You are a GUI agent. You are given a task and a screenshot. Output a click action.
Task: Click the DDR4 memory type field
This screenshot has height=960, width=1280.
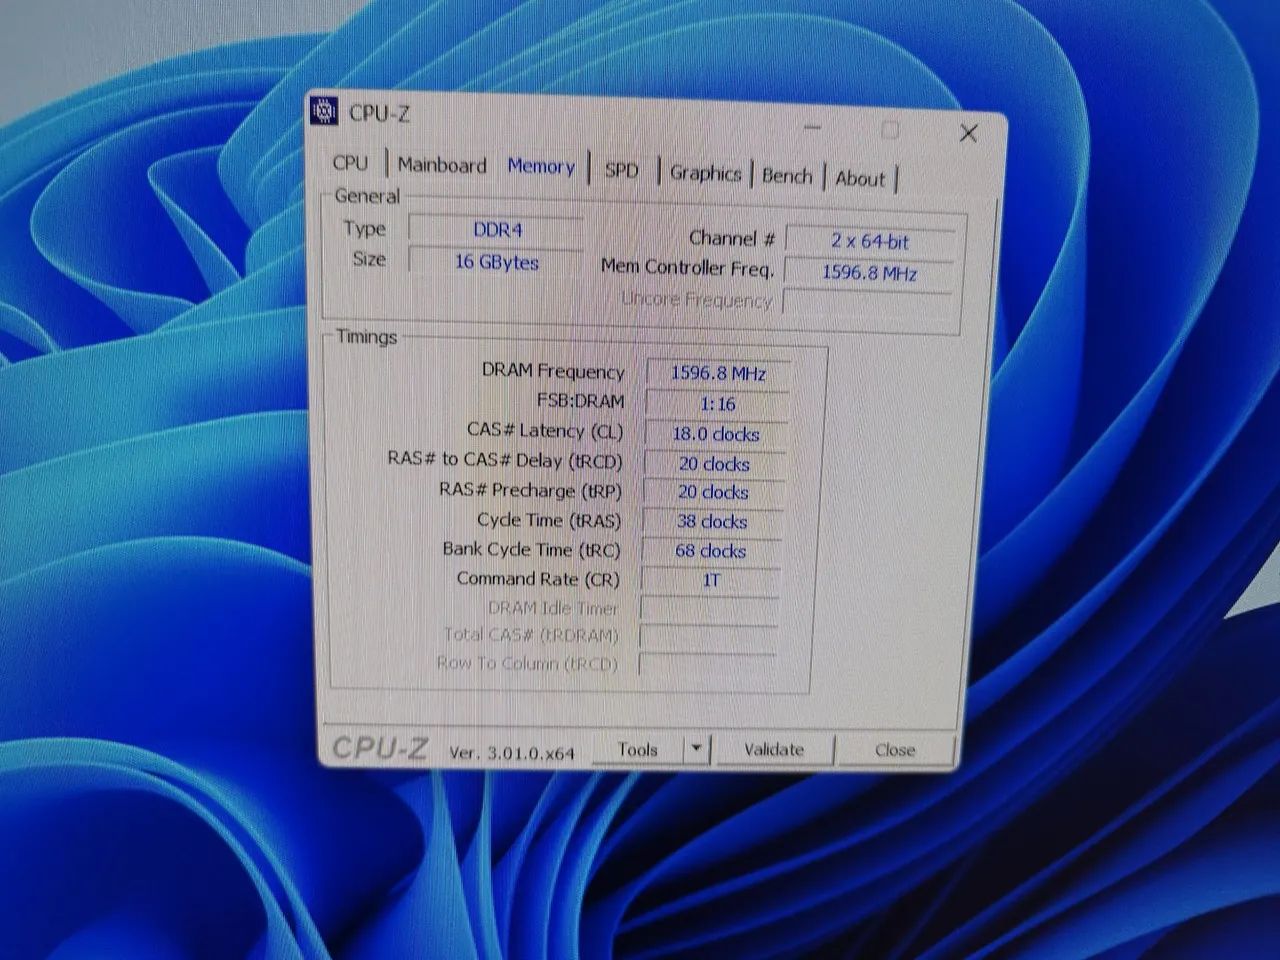497,230
